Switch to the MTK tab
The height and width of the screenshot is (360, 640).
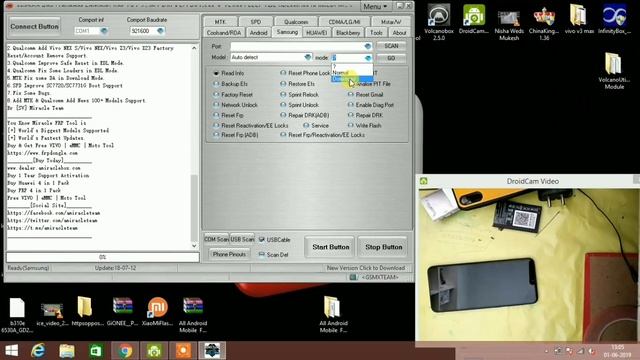[x=220, y=22]
